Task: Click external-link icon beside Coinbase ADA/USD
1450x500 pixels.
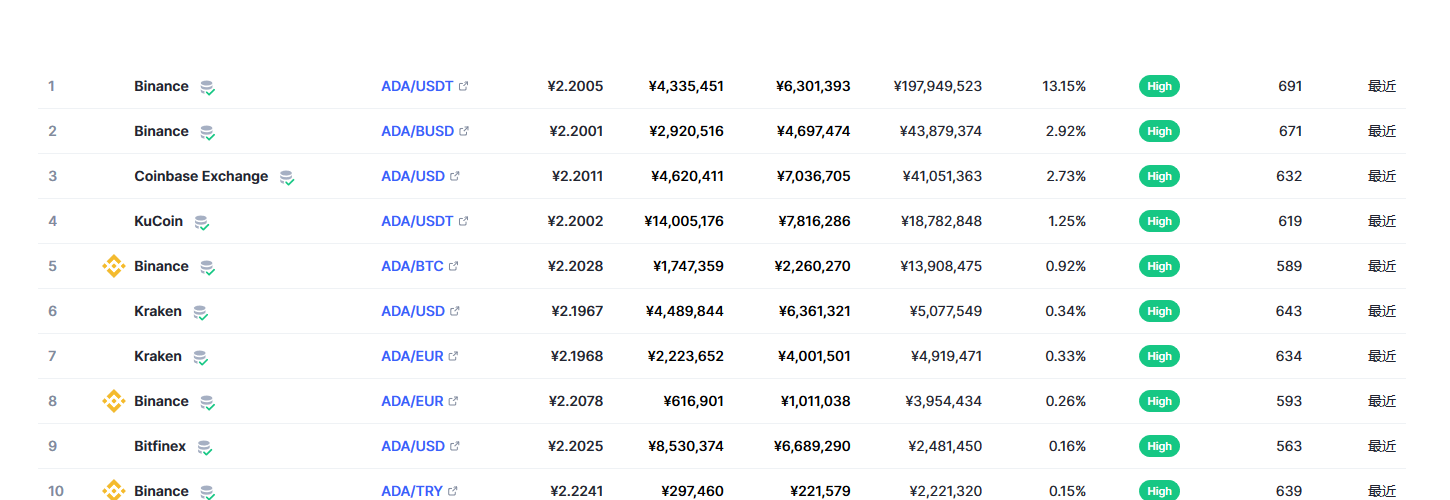Action: coord(455,176)
